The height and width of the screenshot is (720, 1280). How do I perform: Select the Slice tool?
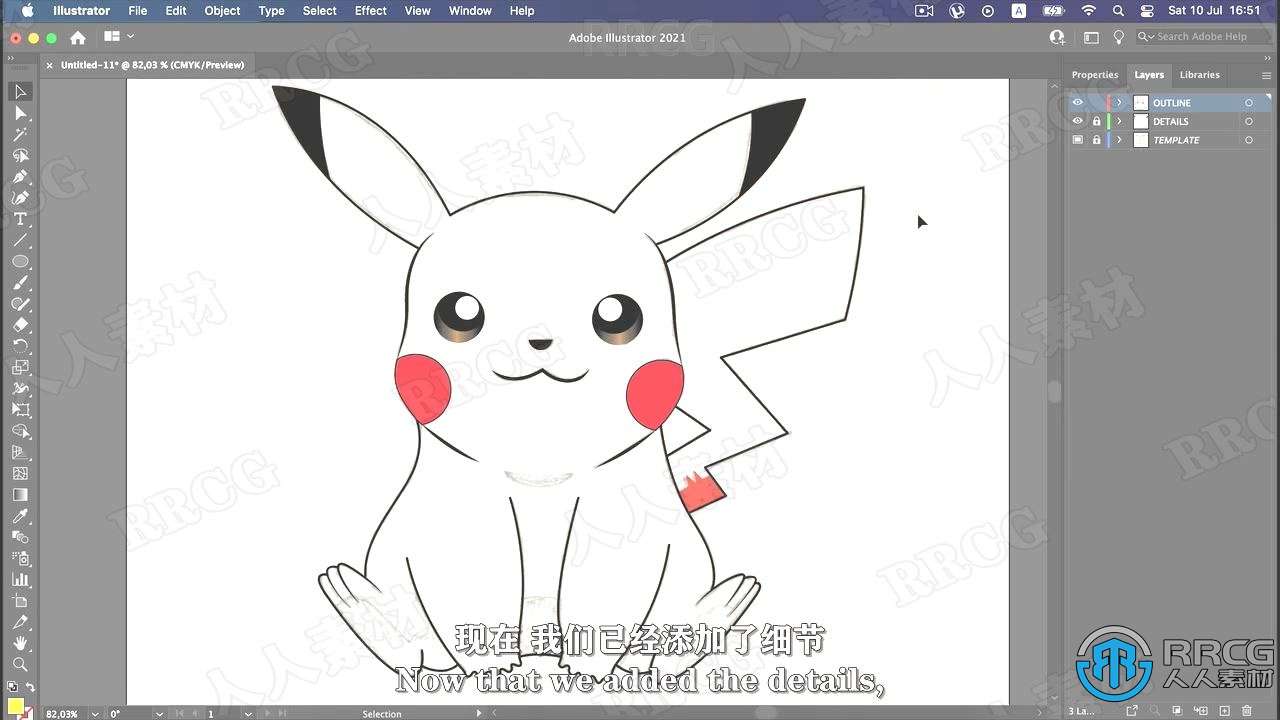(20, 622)
